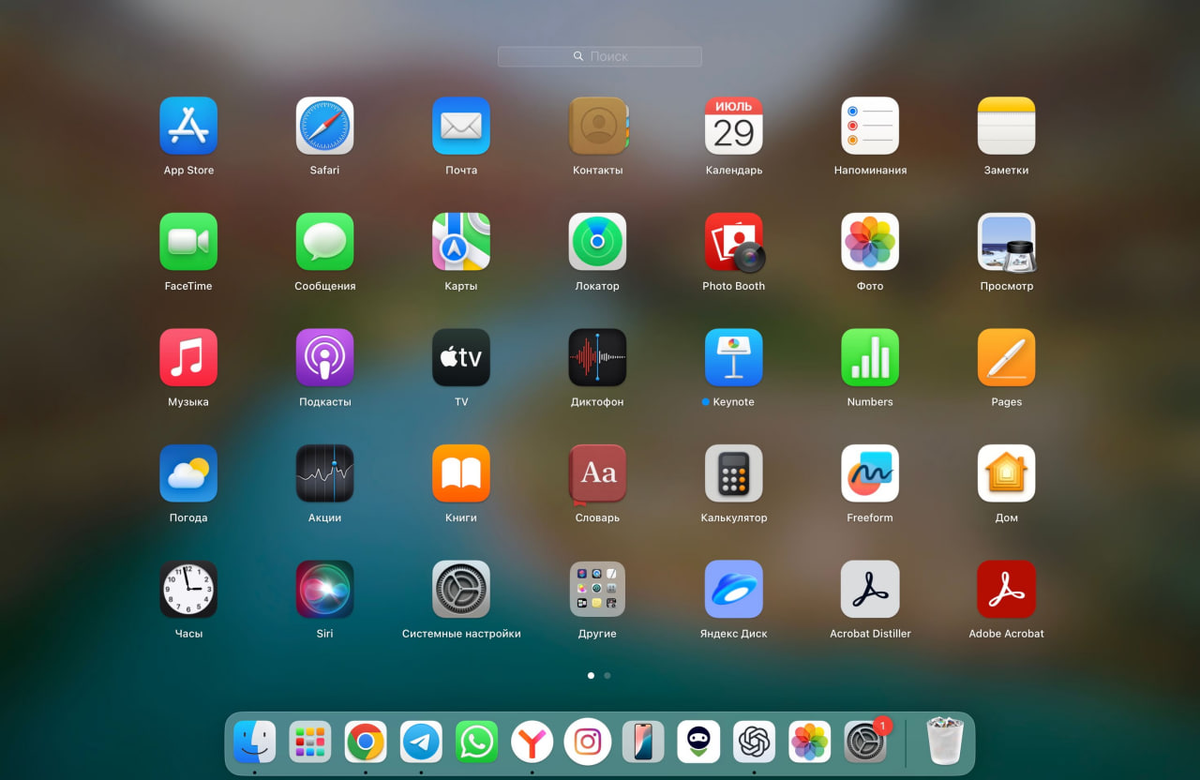Open the Акции stocks app
Image resolution: width=1200 pixels, height=780 pixels.
(x=325, y=474)
